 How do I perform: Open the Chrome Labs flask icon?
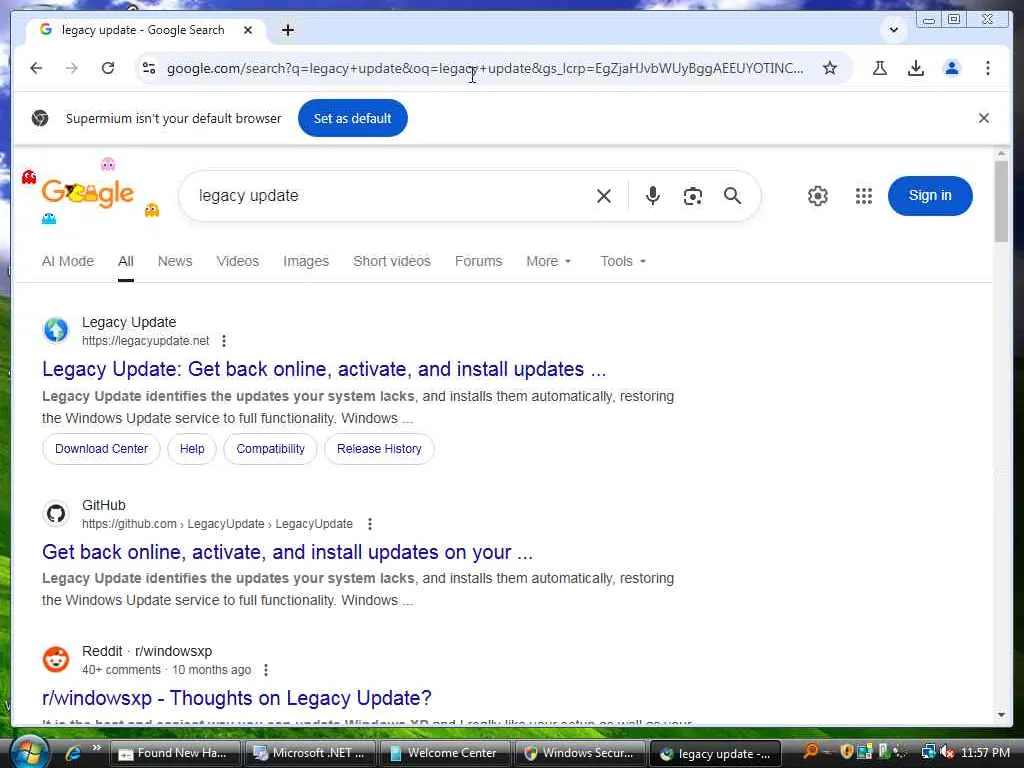(x=880, y=68)
